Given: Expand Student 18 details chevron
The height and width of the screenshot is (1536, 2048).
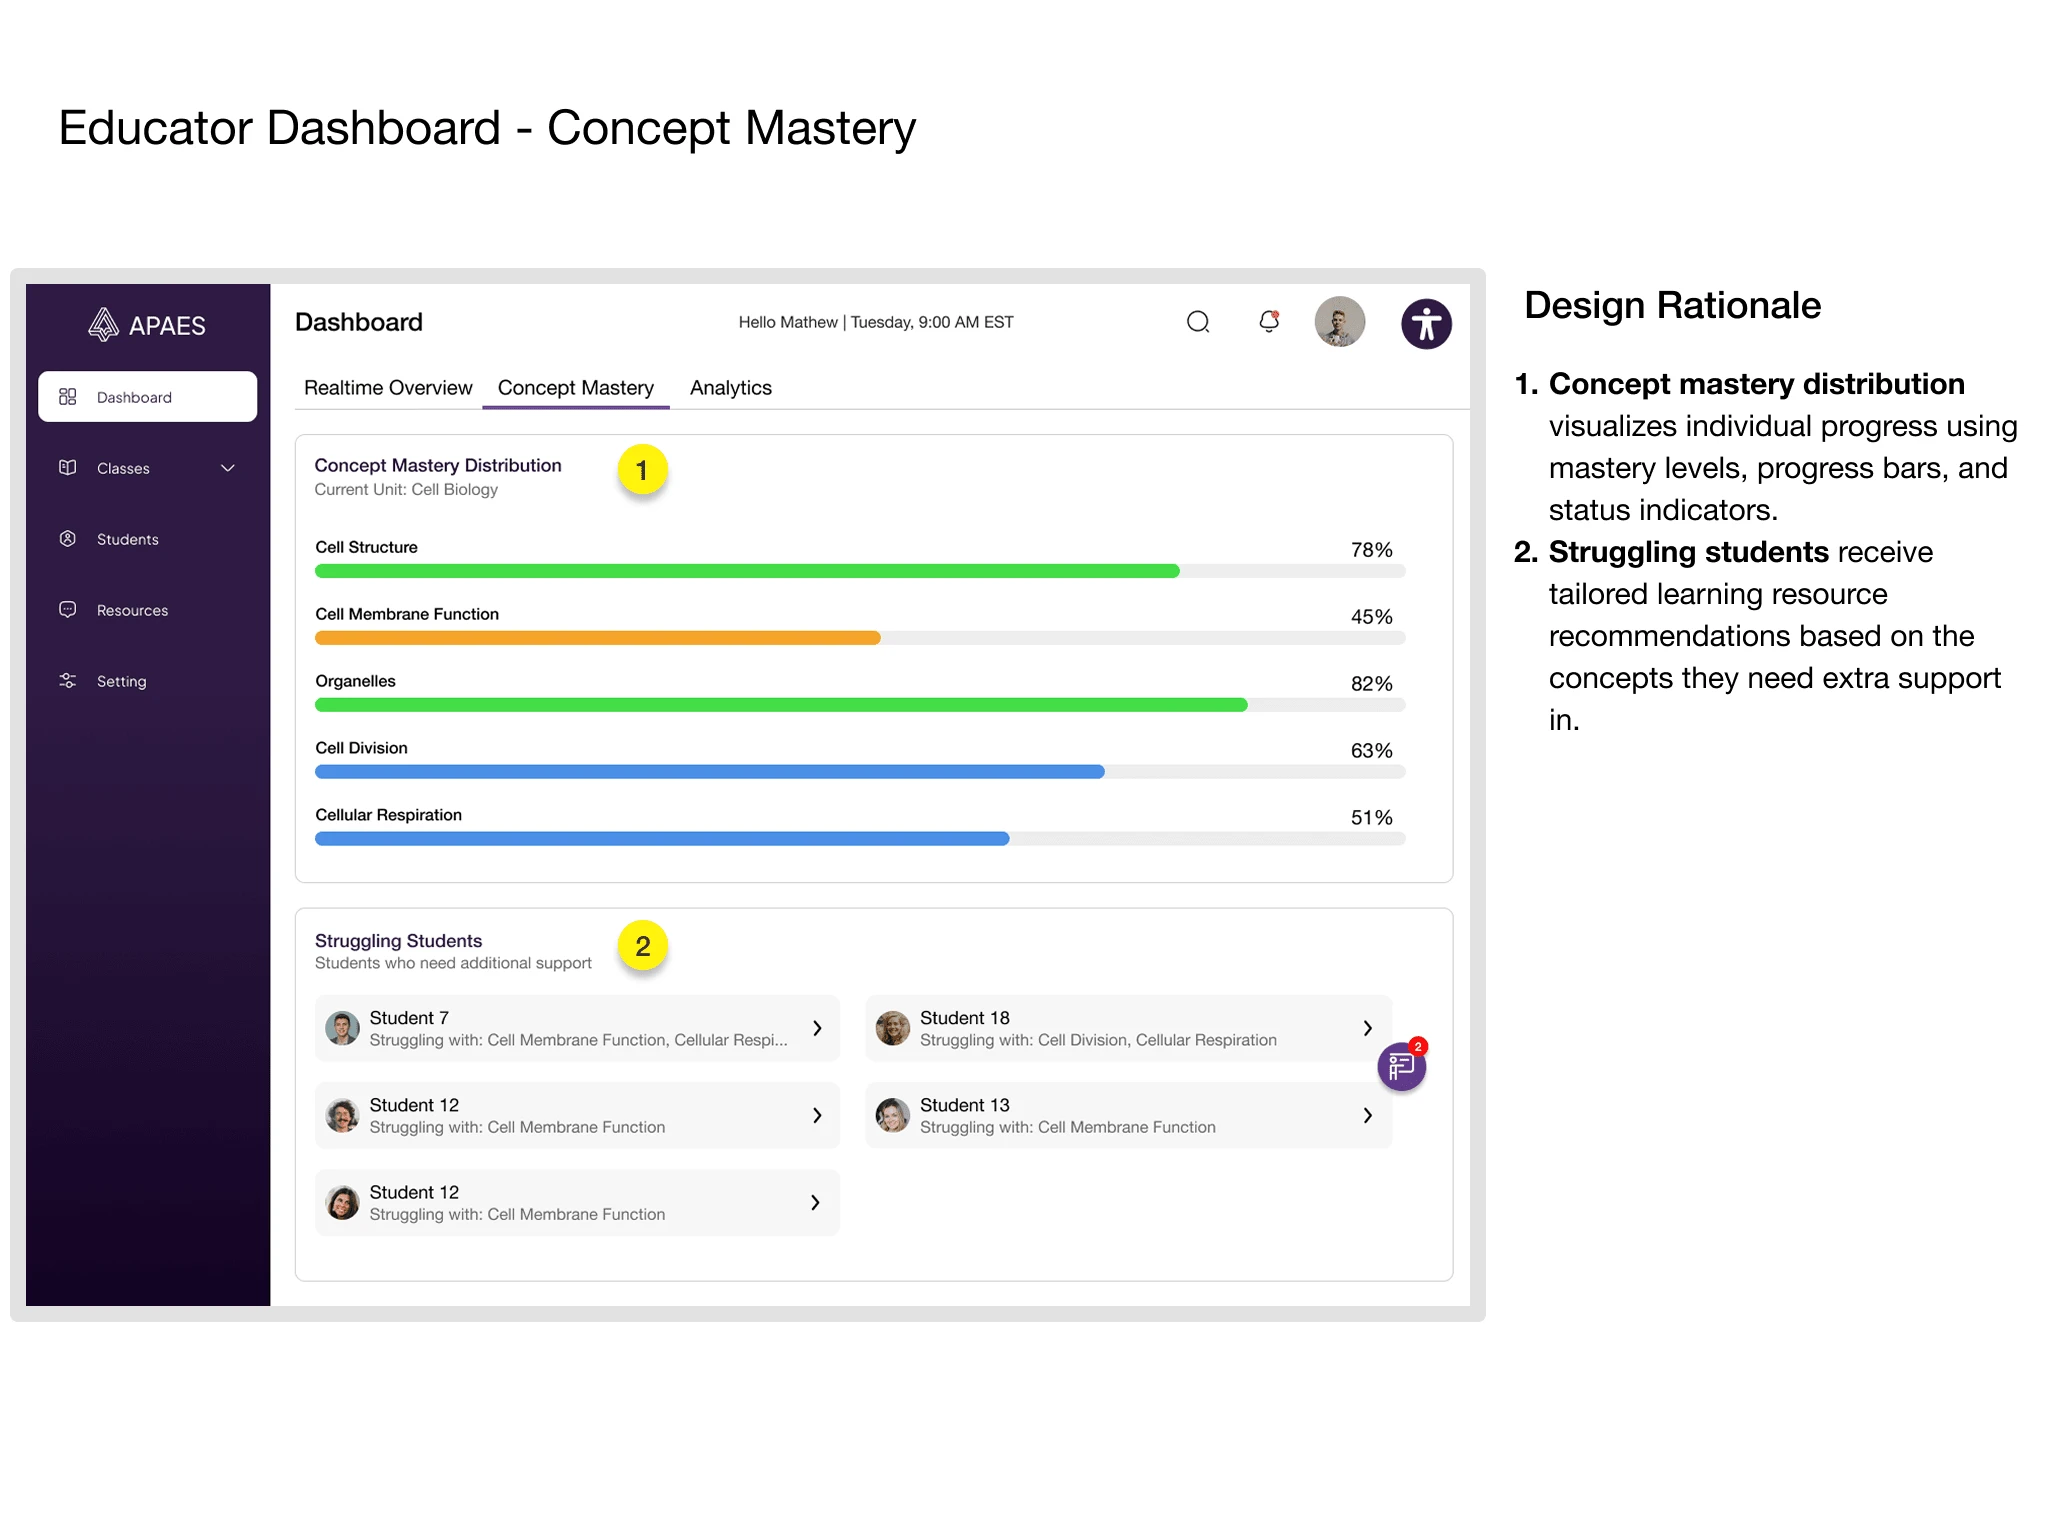Looking at the screenshot, I should [x=1367, y=1028].
